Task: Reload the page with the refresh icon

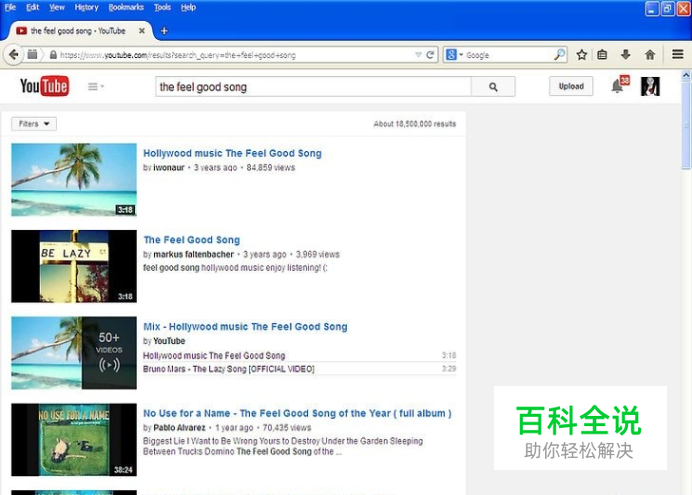Action: pyautogui.click(x=430, y=55)
